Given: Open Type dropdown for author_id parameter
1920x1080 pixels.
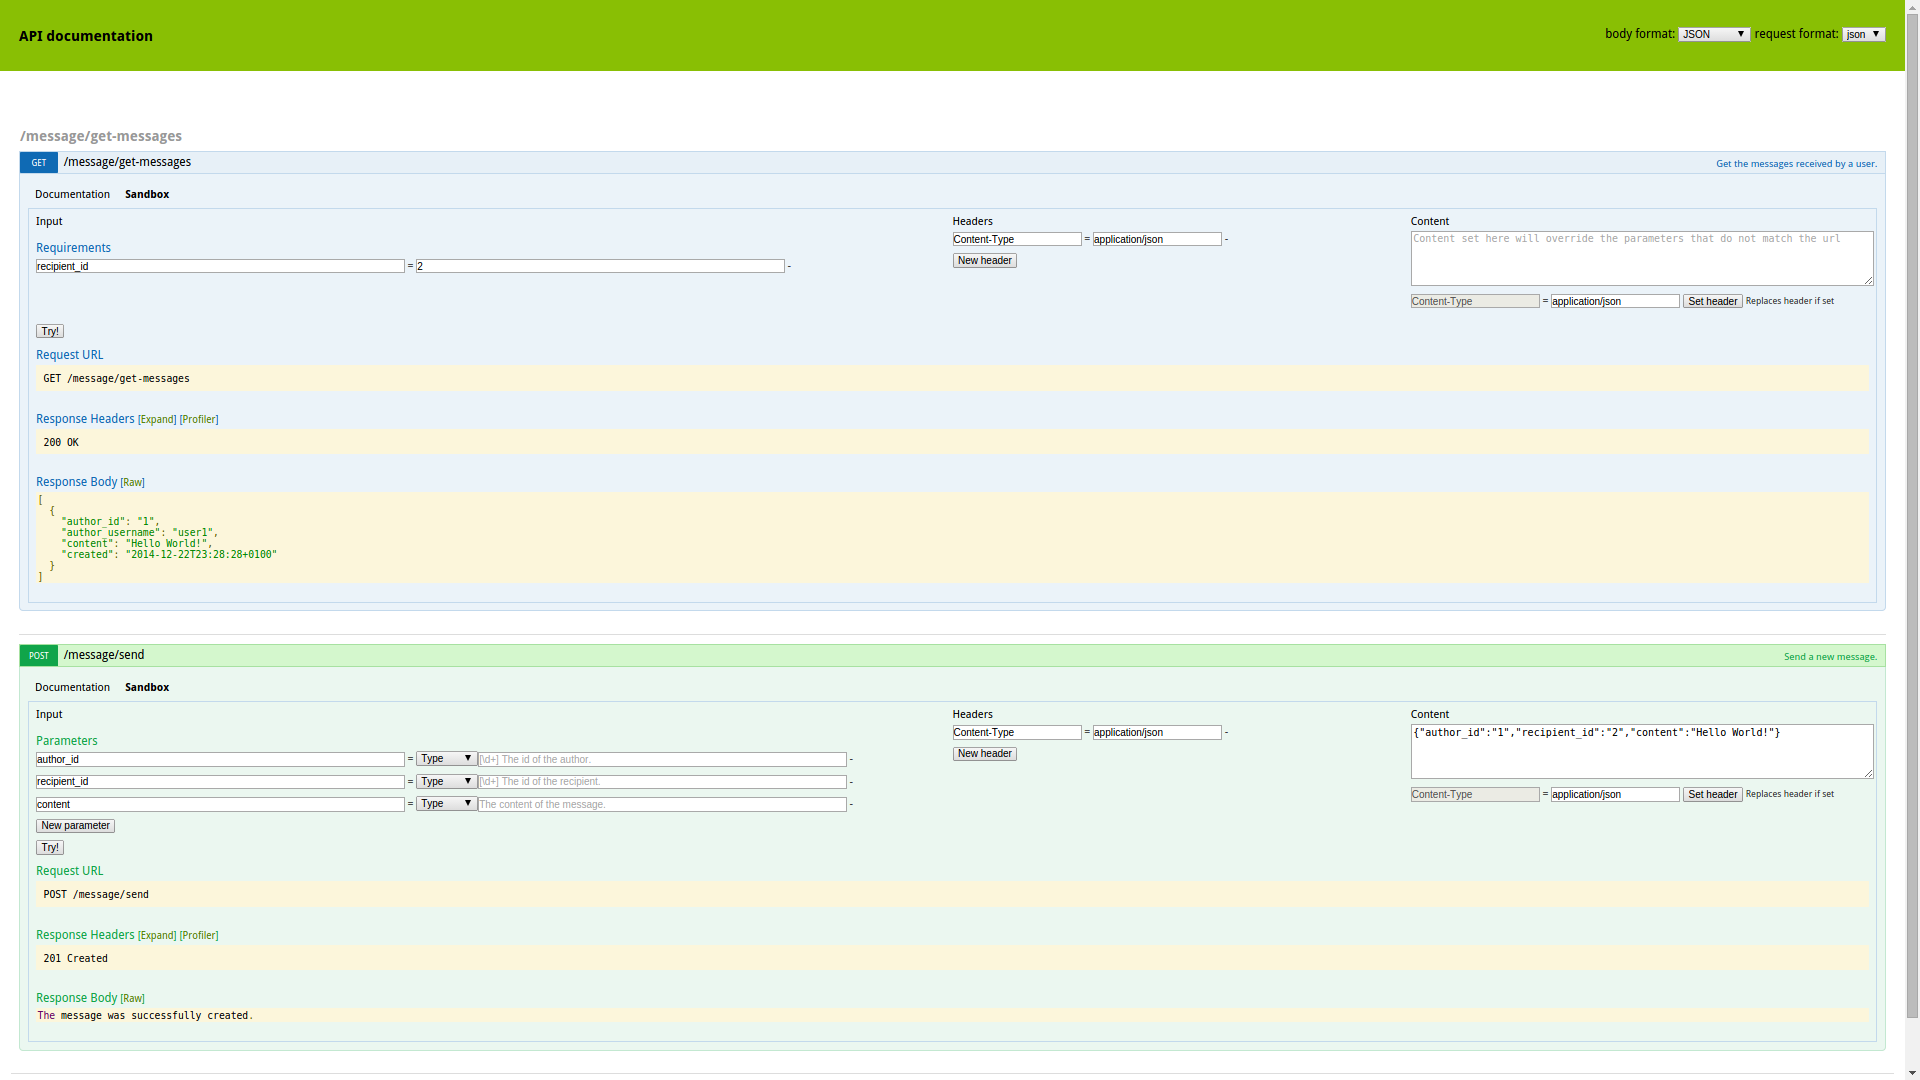Looking at the screenshot, I should [x=446, y=759].
